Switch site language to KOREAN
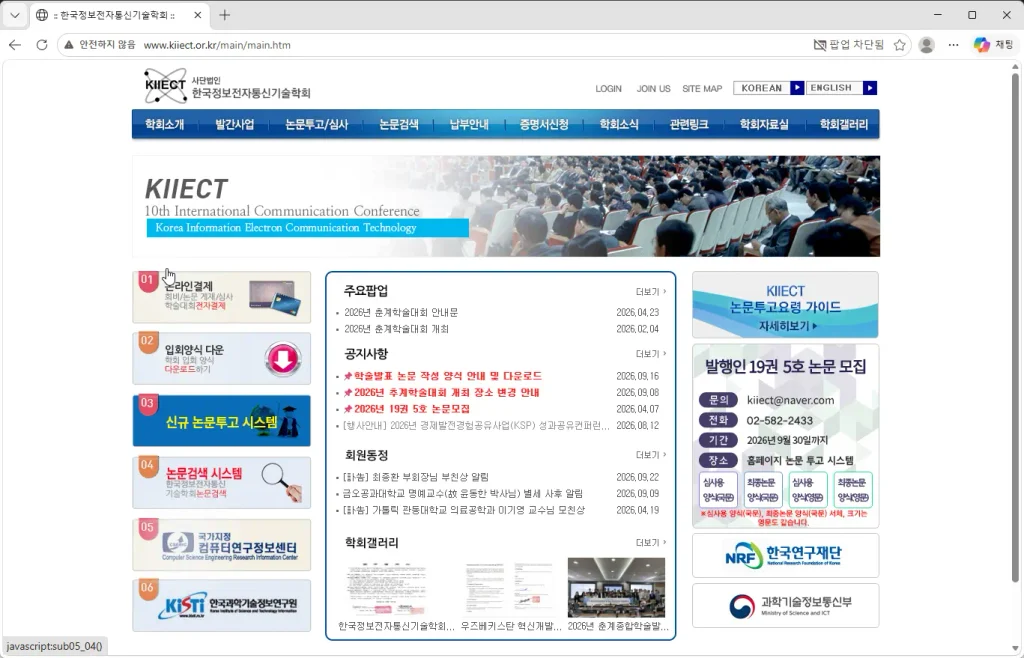 [761, 88]
